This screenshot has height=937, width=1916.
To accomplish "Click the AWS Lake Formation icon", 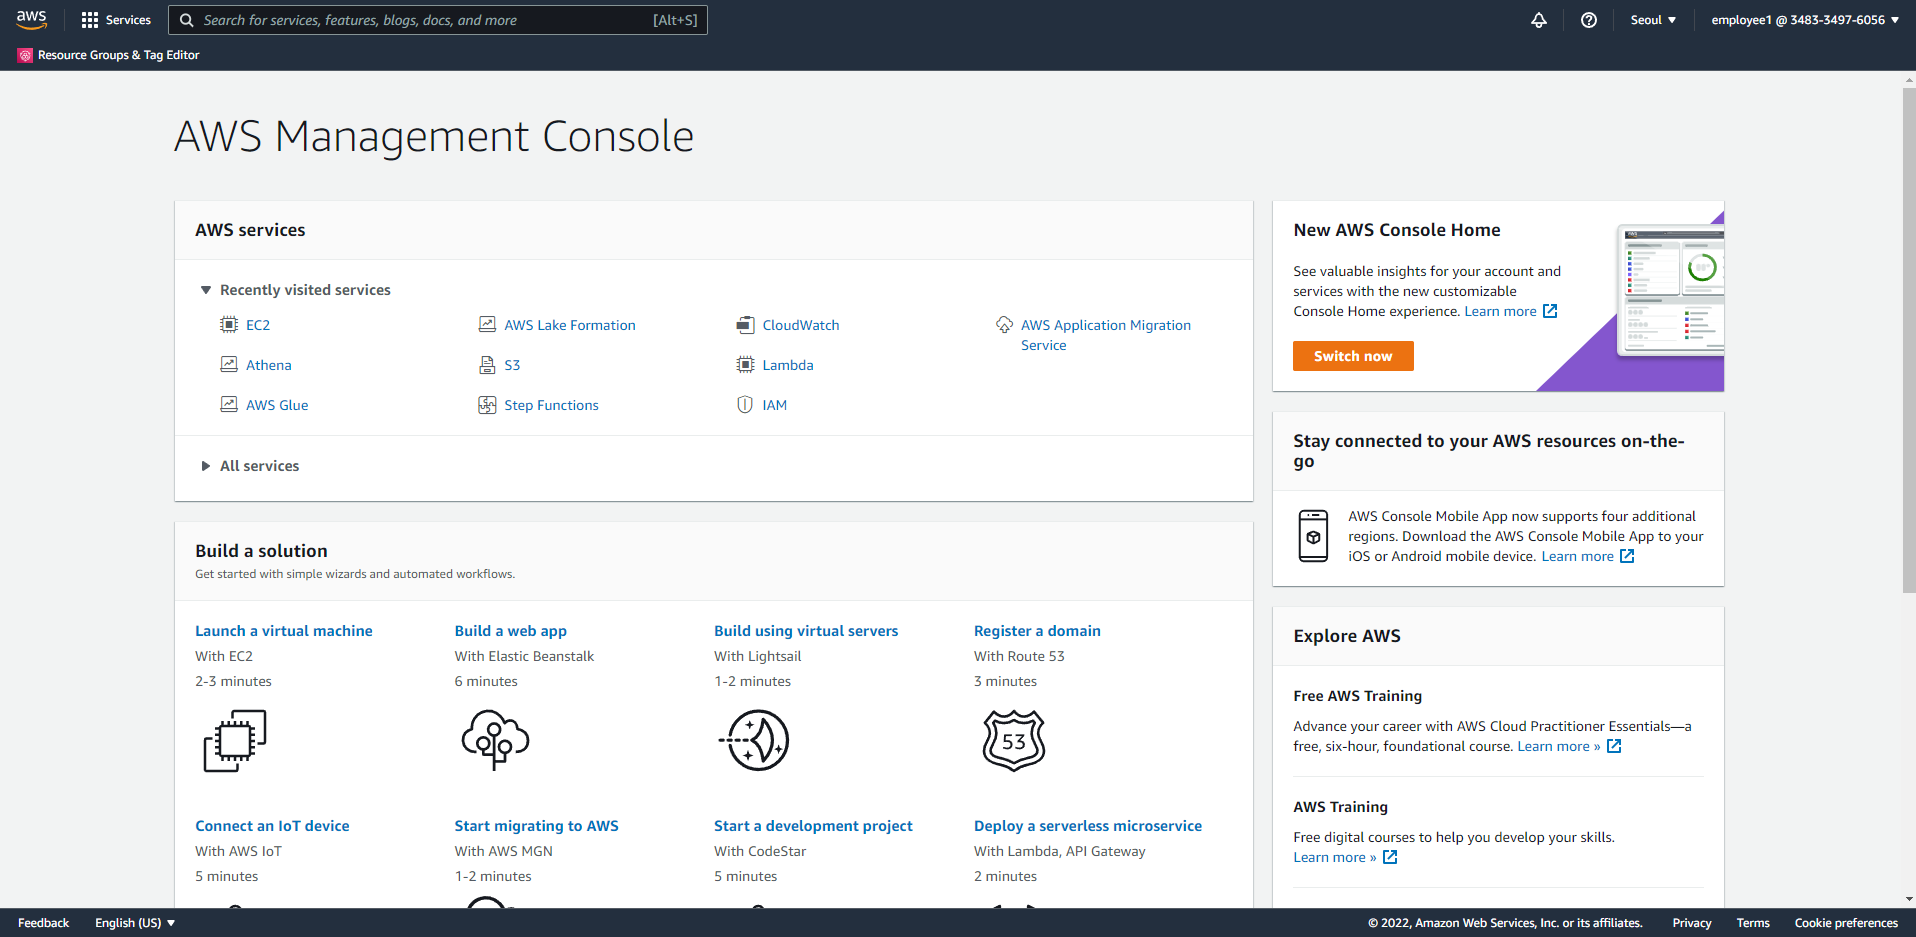I will [x=487, y=324].
